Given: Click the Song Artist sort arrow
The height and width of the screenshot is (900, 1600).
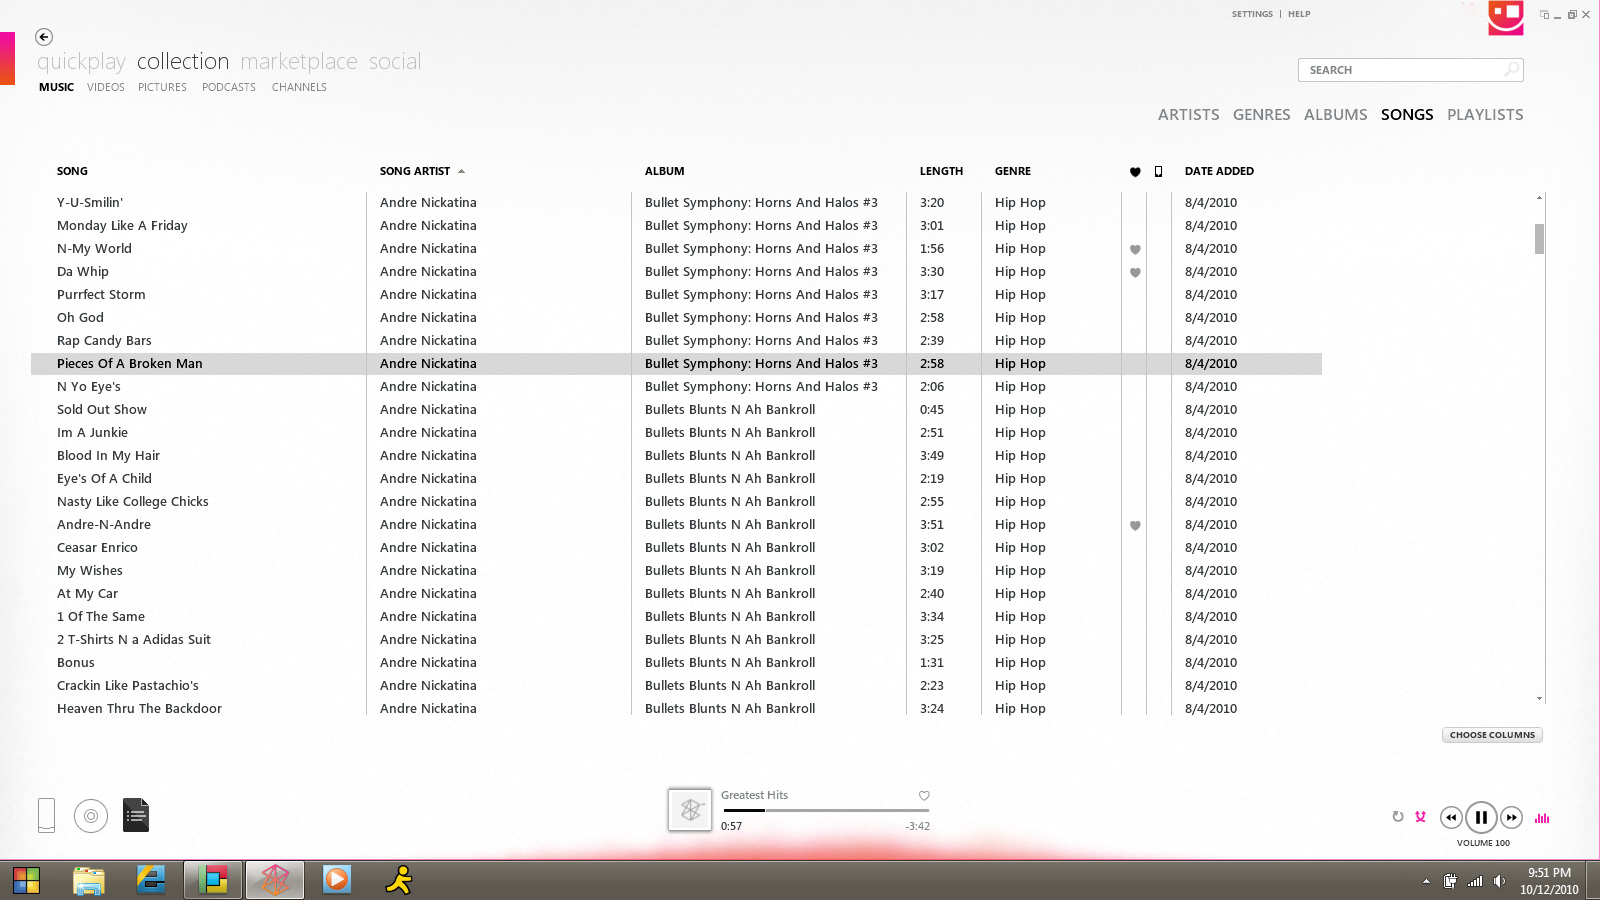Looking at the screenshot, I should [x=461, y=171].
